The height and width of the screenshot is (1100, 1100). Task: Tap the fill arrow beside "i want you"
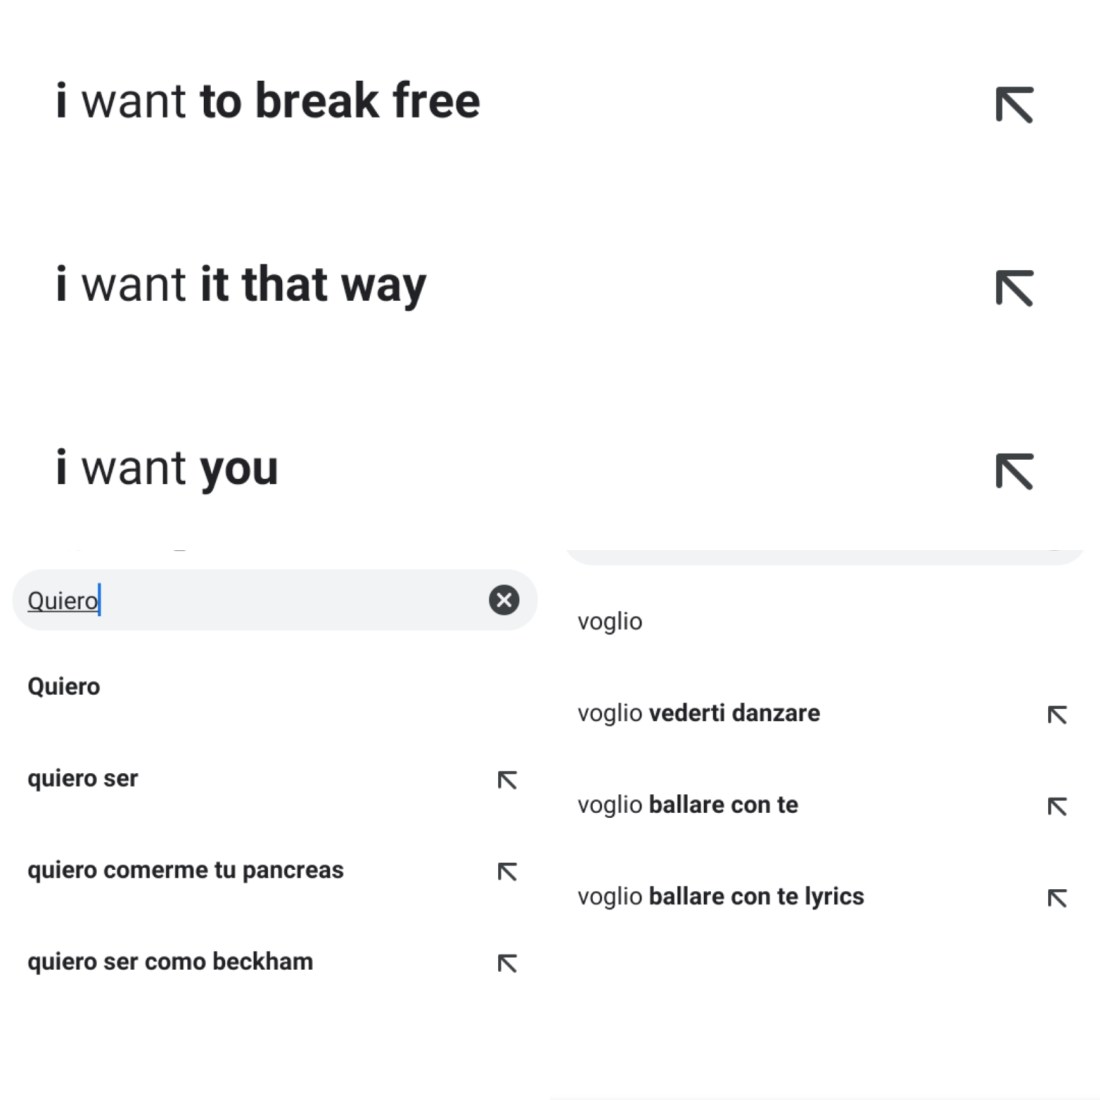pyautogui.click(x=1014, y=471)
